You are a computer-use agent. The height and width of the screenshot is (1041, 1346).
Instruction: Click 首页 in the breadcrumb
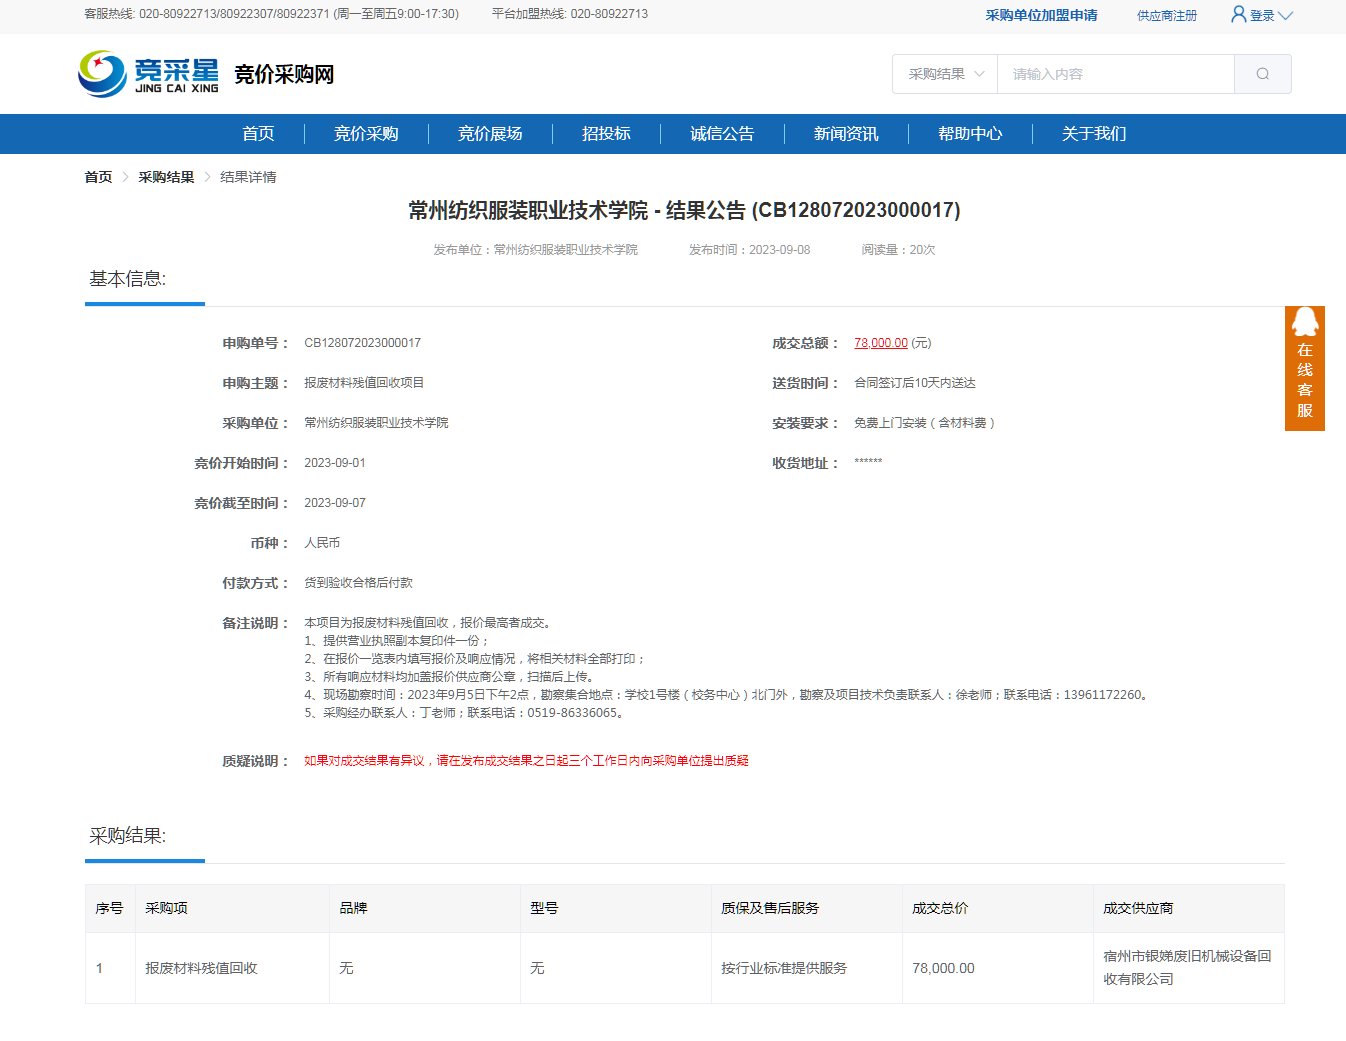[x=98, y=177]
